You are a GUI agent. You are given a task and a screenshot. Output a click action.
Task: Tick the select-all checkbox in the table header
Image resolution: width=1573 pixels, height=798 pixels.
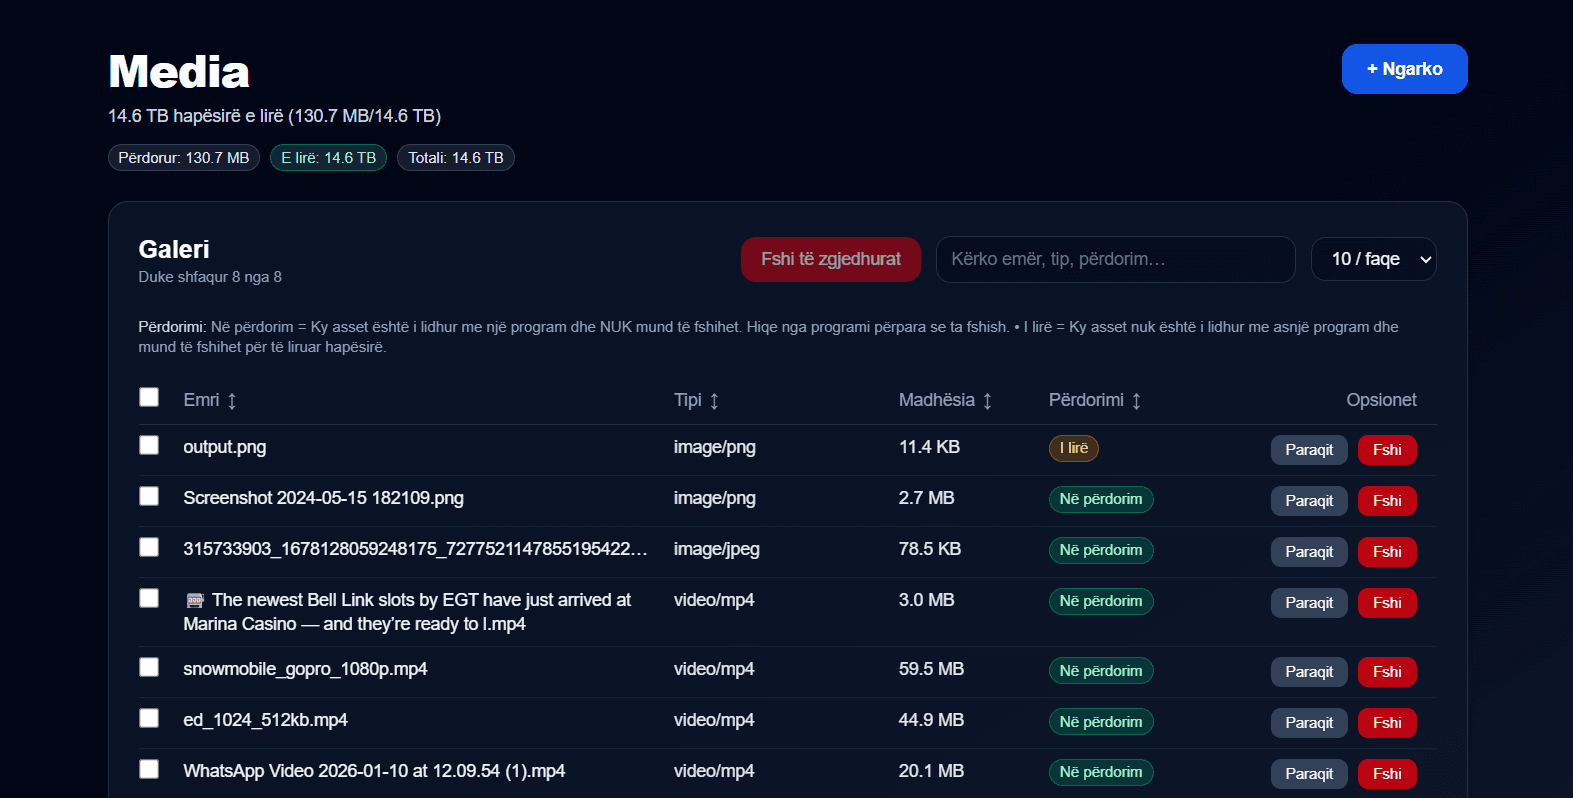(x=149, y=397)
